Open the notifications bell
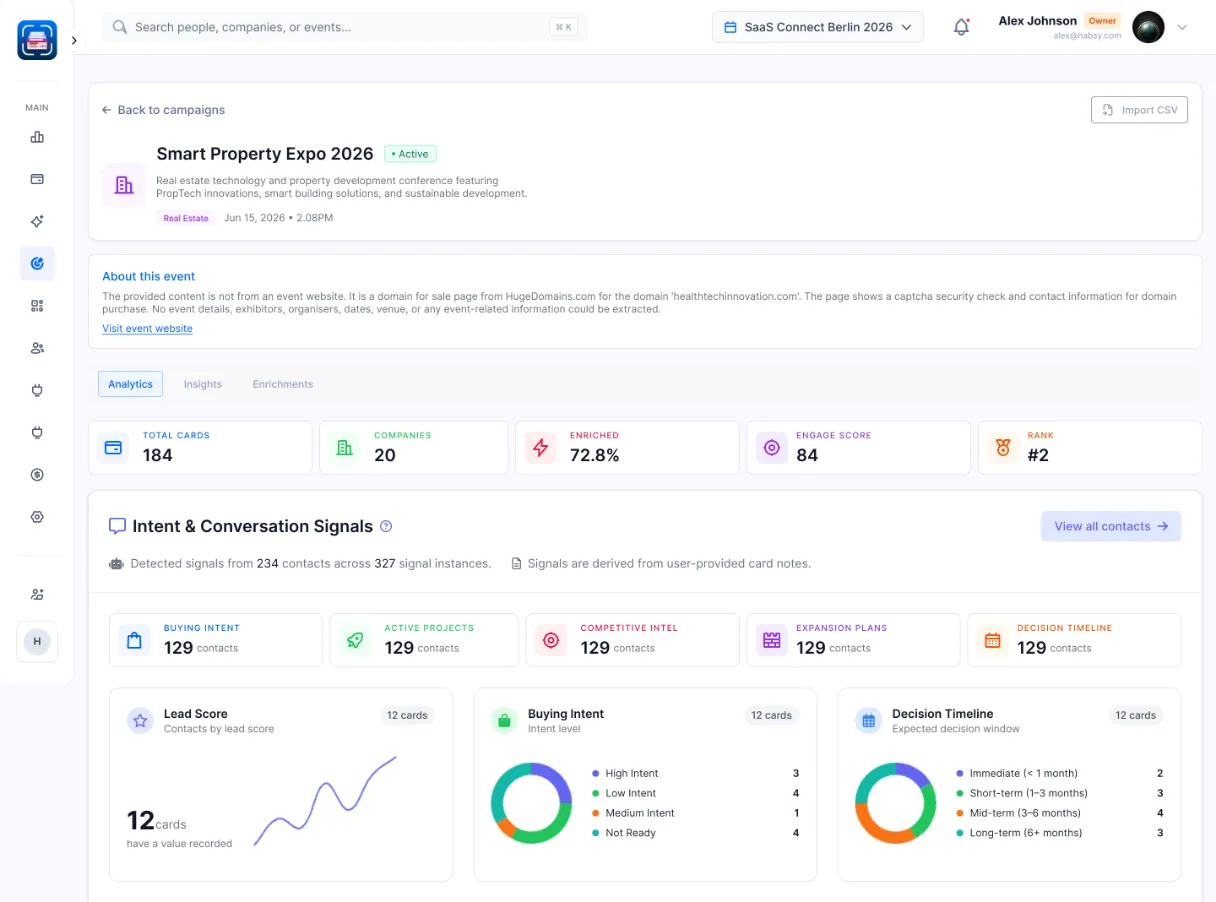This screenshot has height=902, width=1216. click(961, 27)
